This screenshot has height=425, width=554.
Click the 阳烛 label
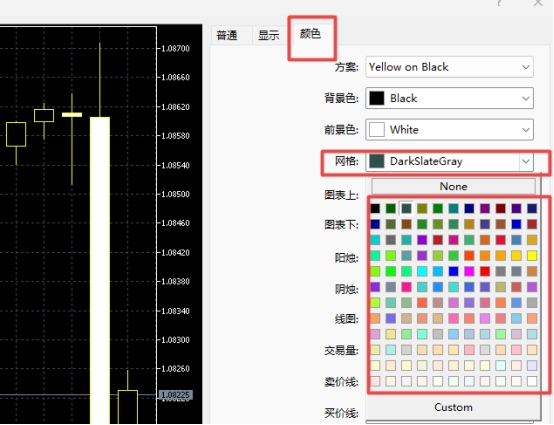347,258
